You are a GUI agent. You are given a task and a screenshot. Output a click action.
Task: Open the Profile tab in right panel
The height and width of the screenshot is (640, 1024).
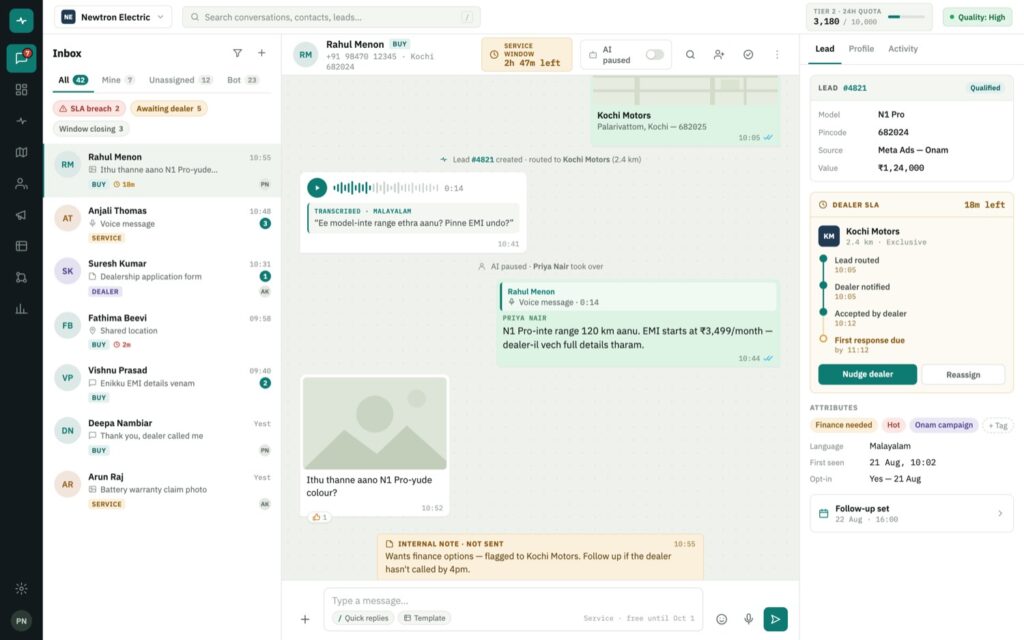[861, 49]
